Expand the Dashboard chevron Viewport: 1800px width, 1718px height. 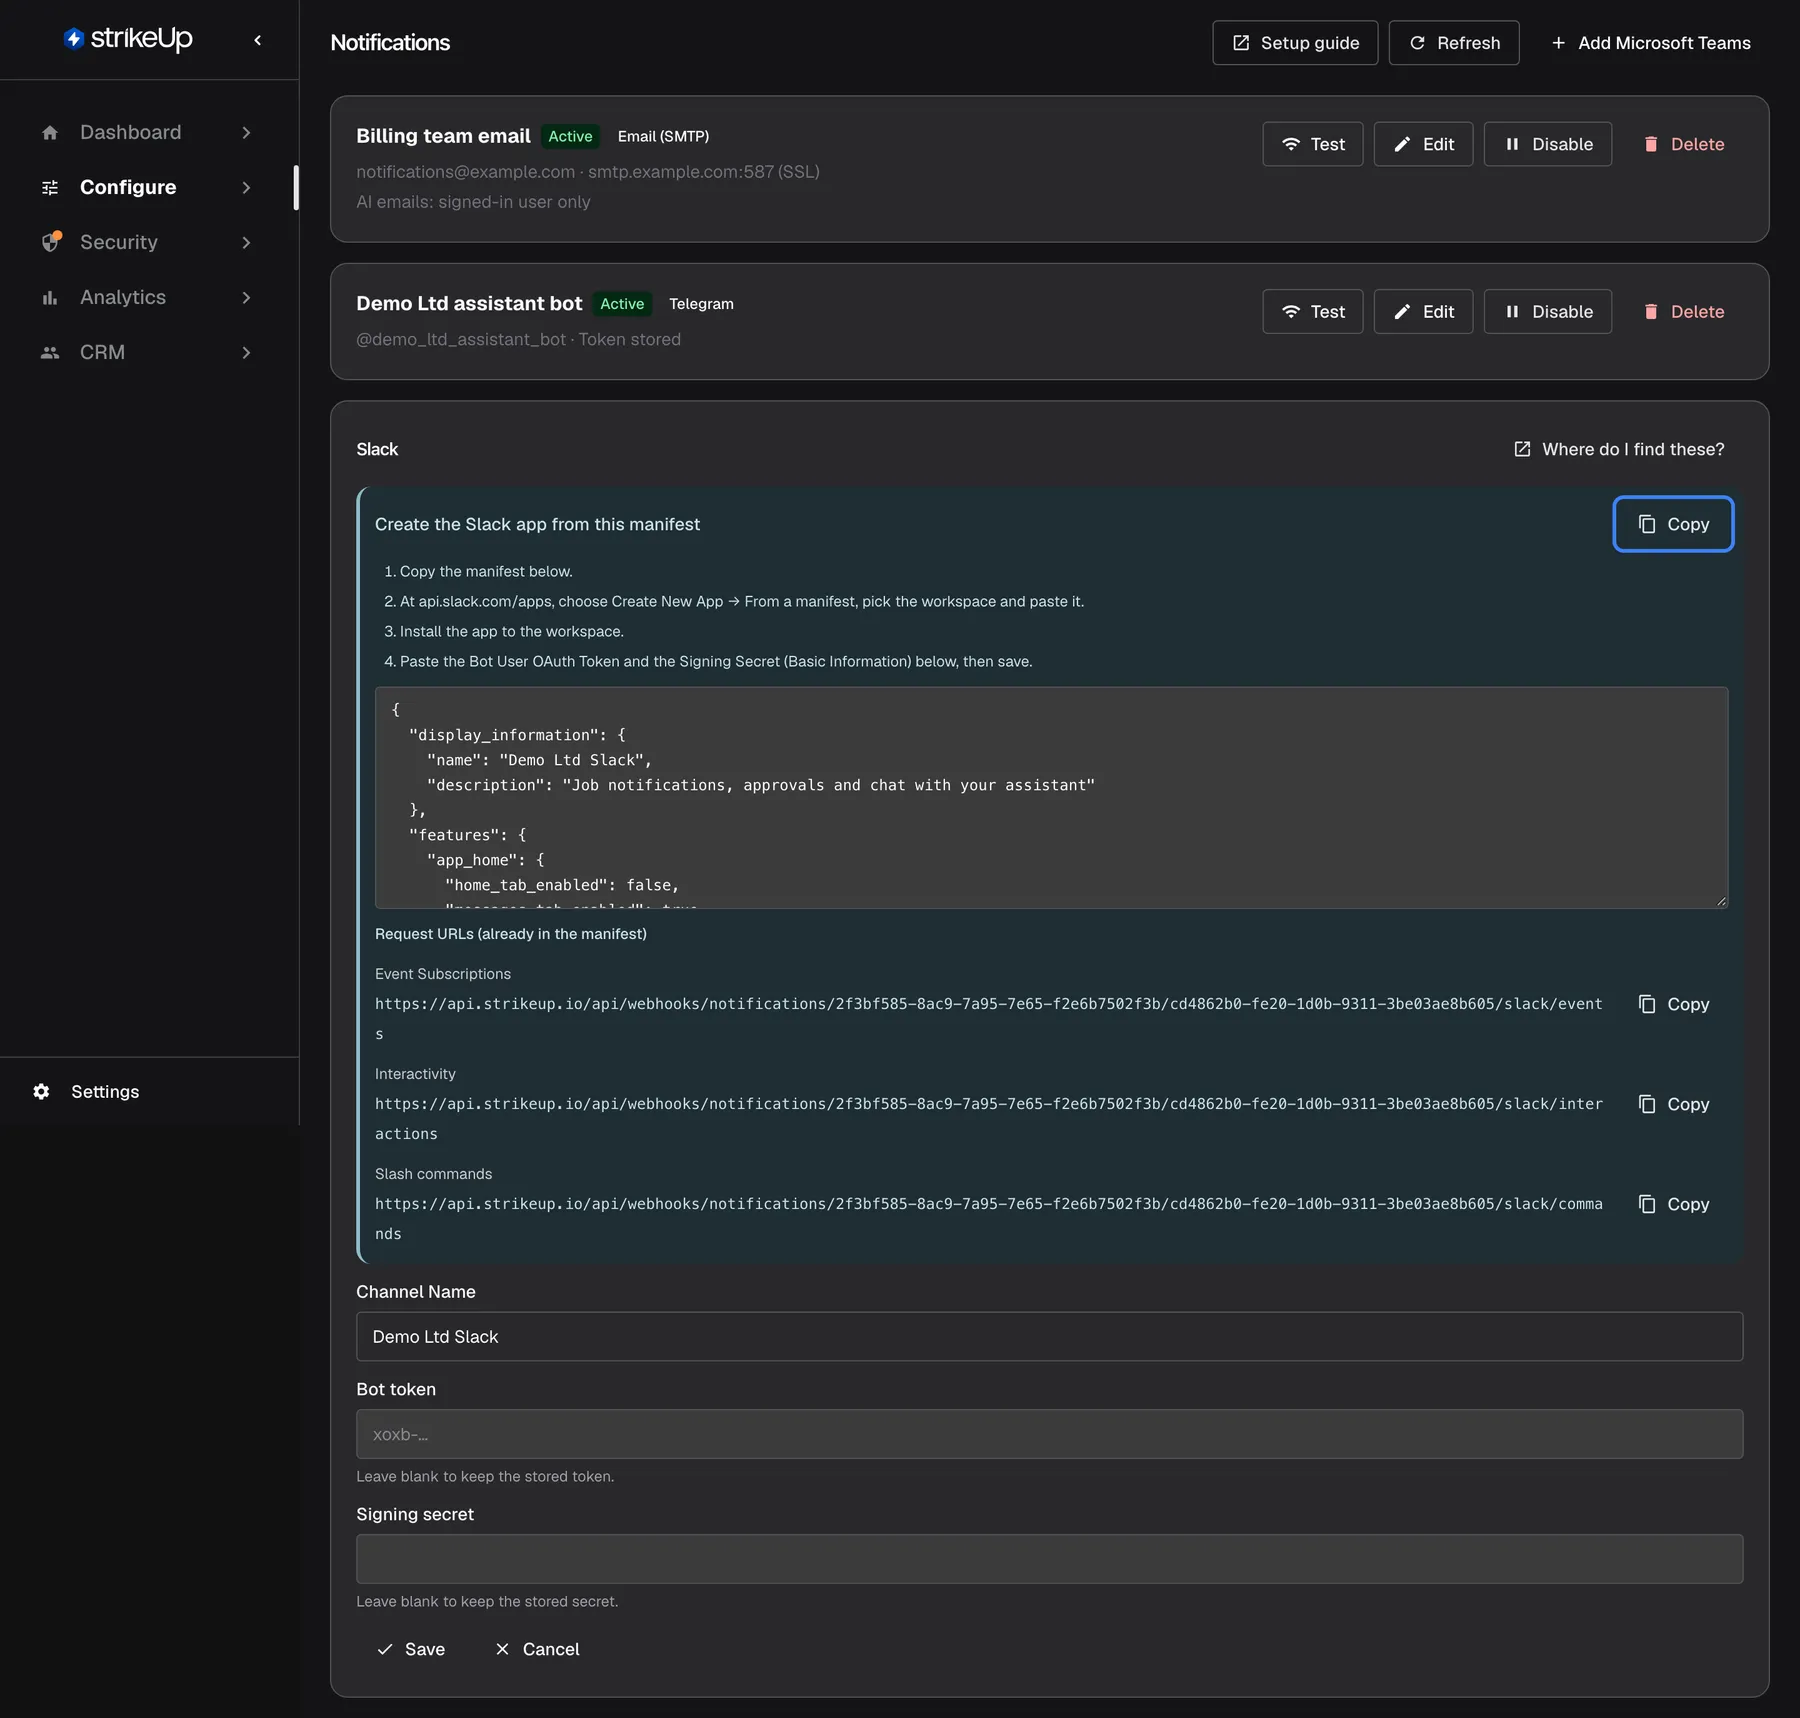pos(246,132)
